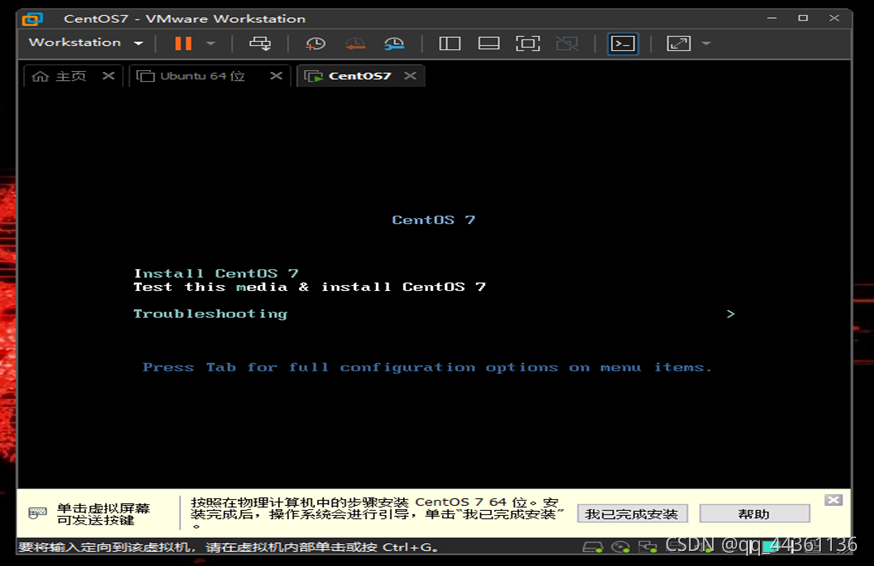Toggle the console view icon

click(623, 43)
